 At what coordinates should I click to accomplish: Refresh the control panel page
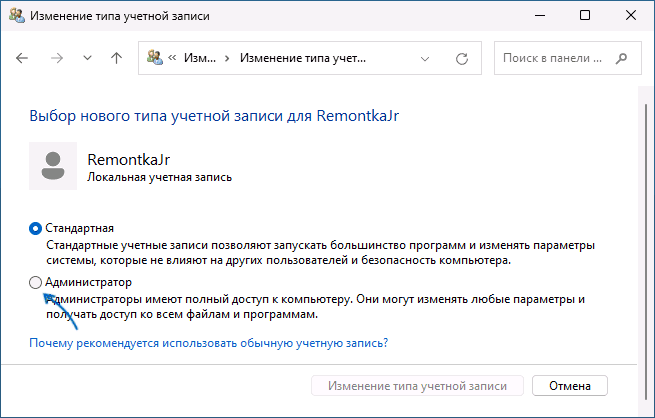point(462,58)
